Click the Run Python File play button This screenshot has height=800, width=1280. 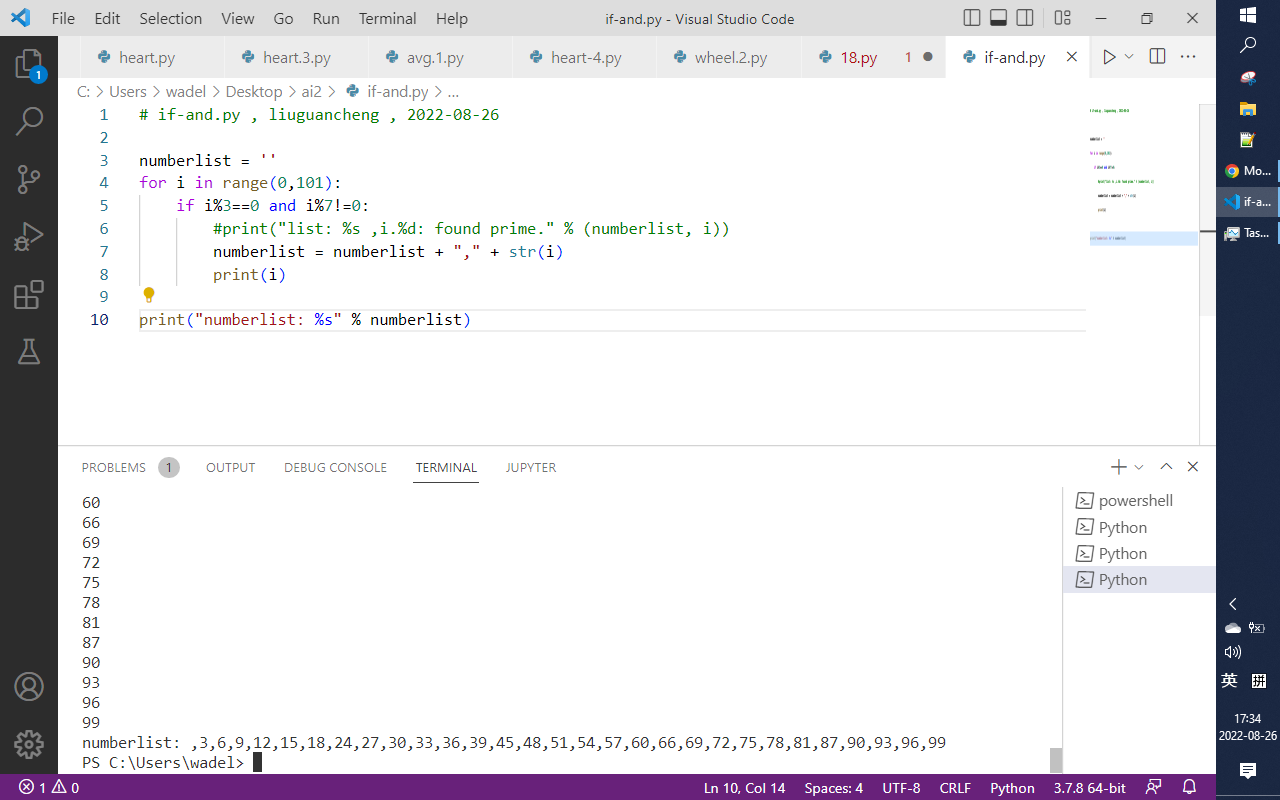[1109, 57]
